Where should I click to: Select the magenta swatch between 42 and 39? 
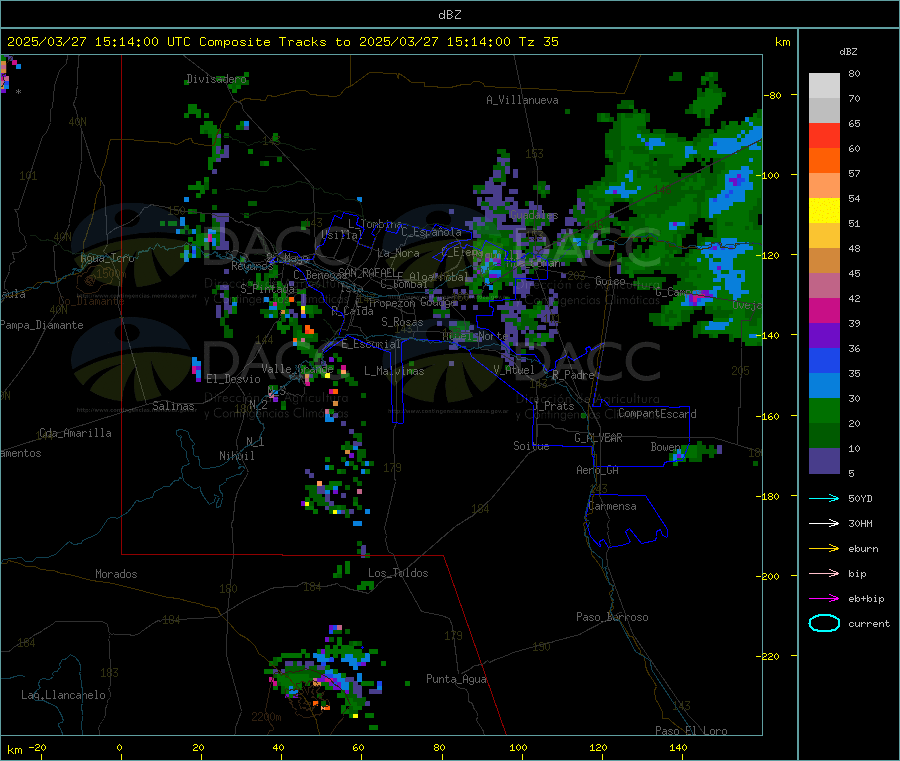click(824, 310)
